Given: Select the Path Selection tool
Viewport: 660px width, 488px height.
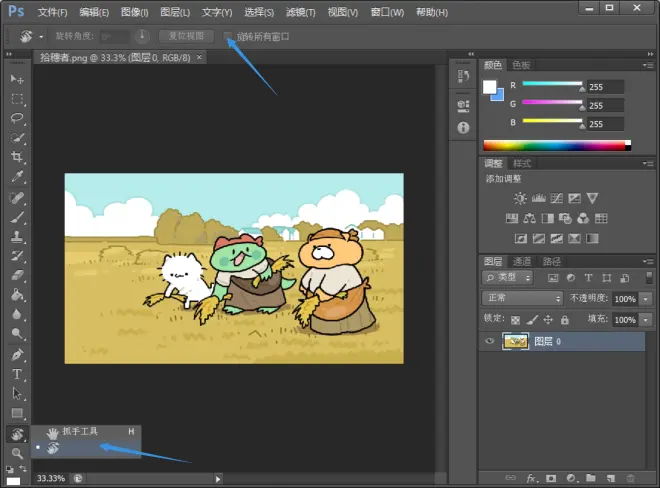Looking at the screenshot, I should click(x=17, y=394).
